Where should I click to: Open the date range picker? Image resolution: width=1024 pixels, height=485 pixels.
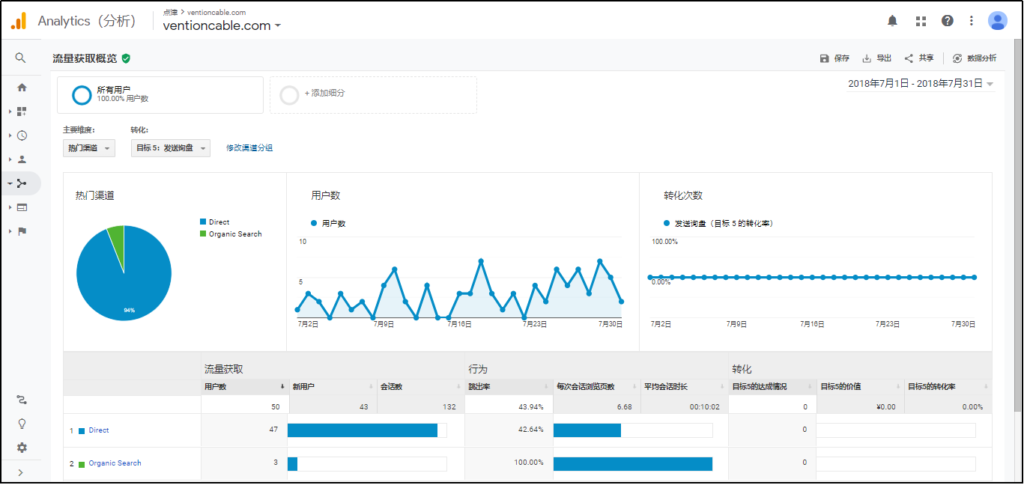921,84
